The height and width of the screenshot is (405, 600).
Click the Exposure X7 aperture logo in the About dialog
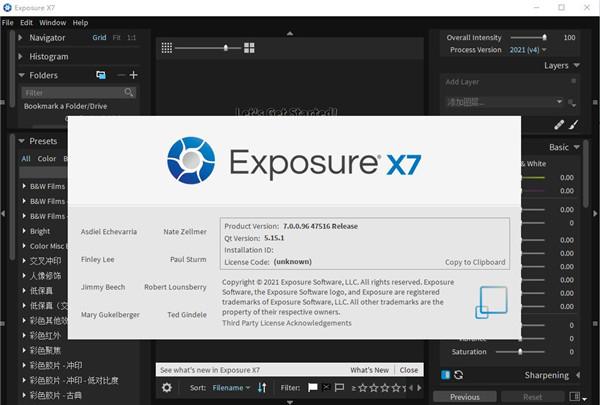coord(191,160)
